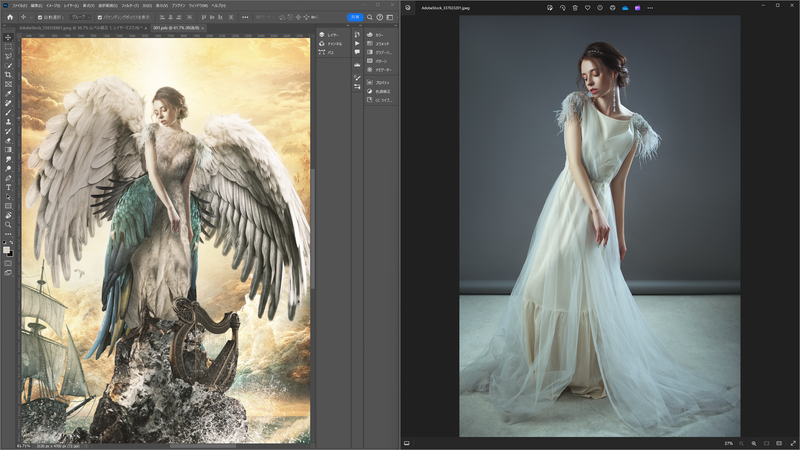Toggle the 自動選択 auto-select checkbox
This screenshot has width=800, height=450.
tap(40, 17)
